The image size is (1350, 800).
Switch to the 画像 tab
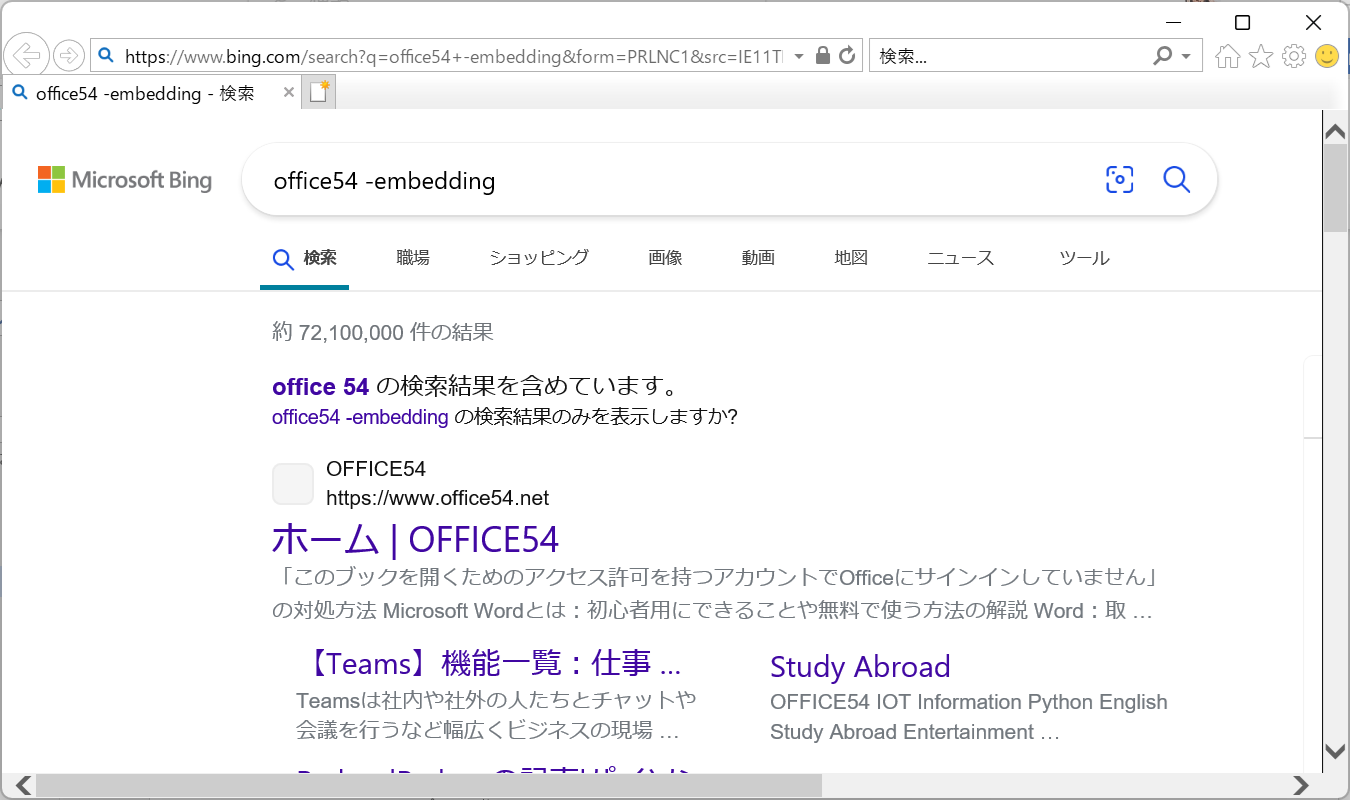(665, 258)
